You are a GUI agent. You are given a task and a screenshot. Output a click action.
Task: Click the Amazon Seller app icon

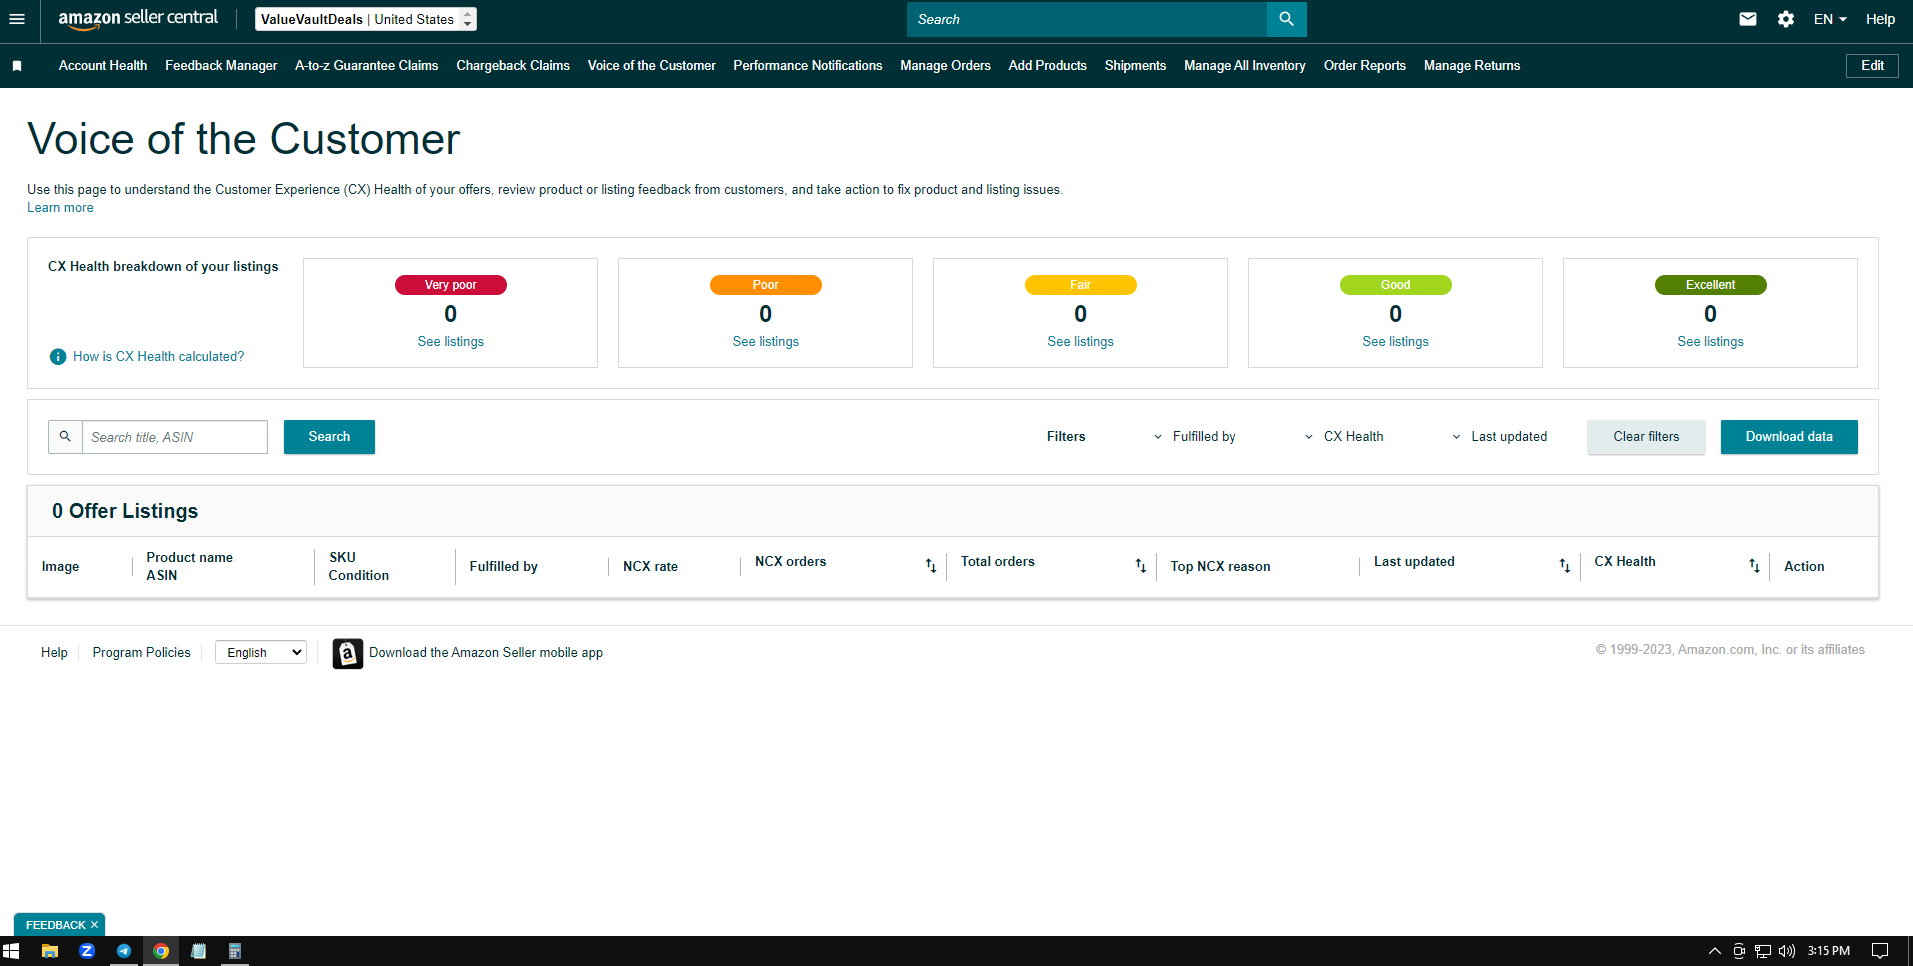point(347,653)
